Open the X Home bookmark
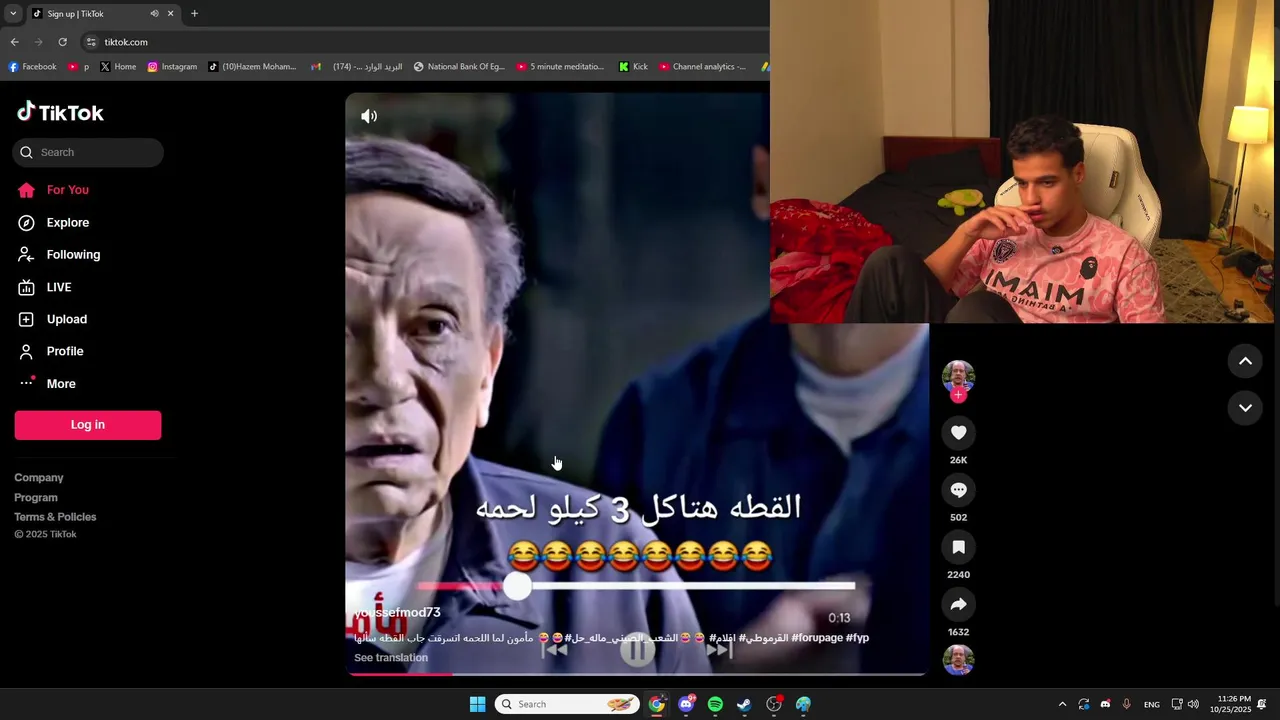1280x720 pixels. click(x=118, y=67)
